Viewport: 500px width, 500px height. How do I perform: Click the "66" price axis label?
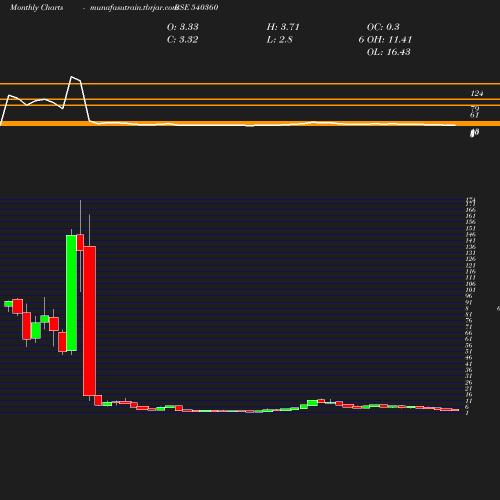[x=469, y=333]
